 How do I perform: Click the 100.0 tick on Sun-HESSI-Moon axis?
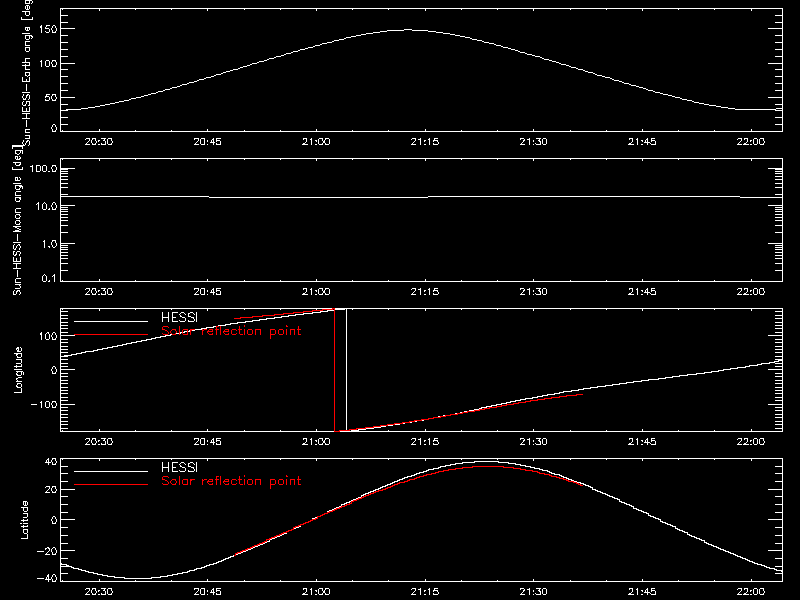43,169
